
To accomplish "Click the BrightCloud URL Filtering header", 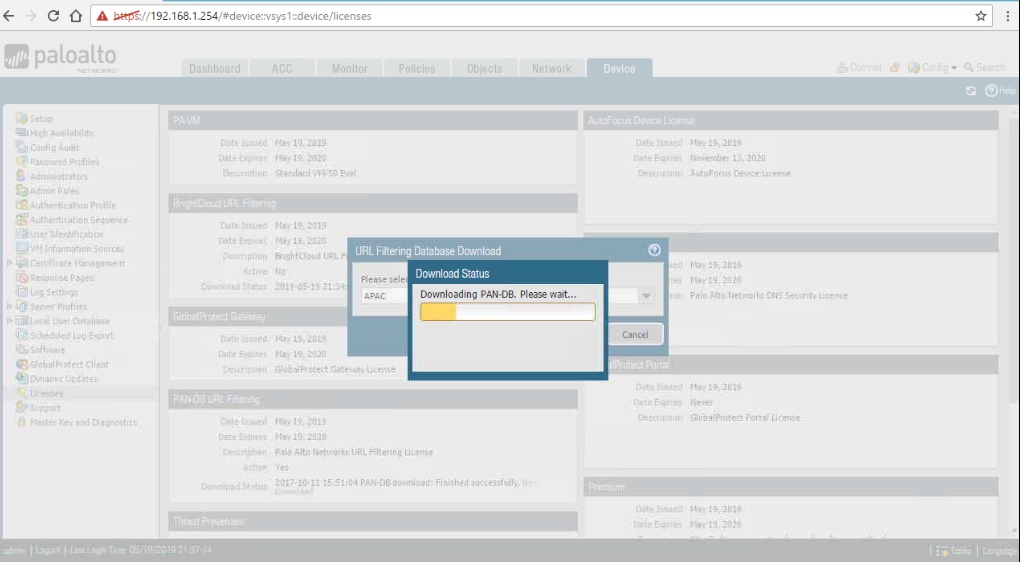I will (373, 204).
